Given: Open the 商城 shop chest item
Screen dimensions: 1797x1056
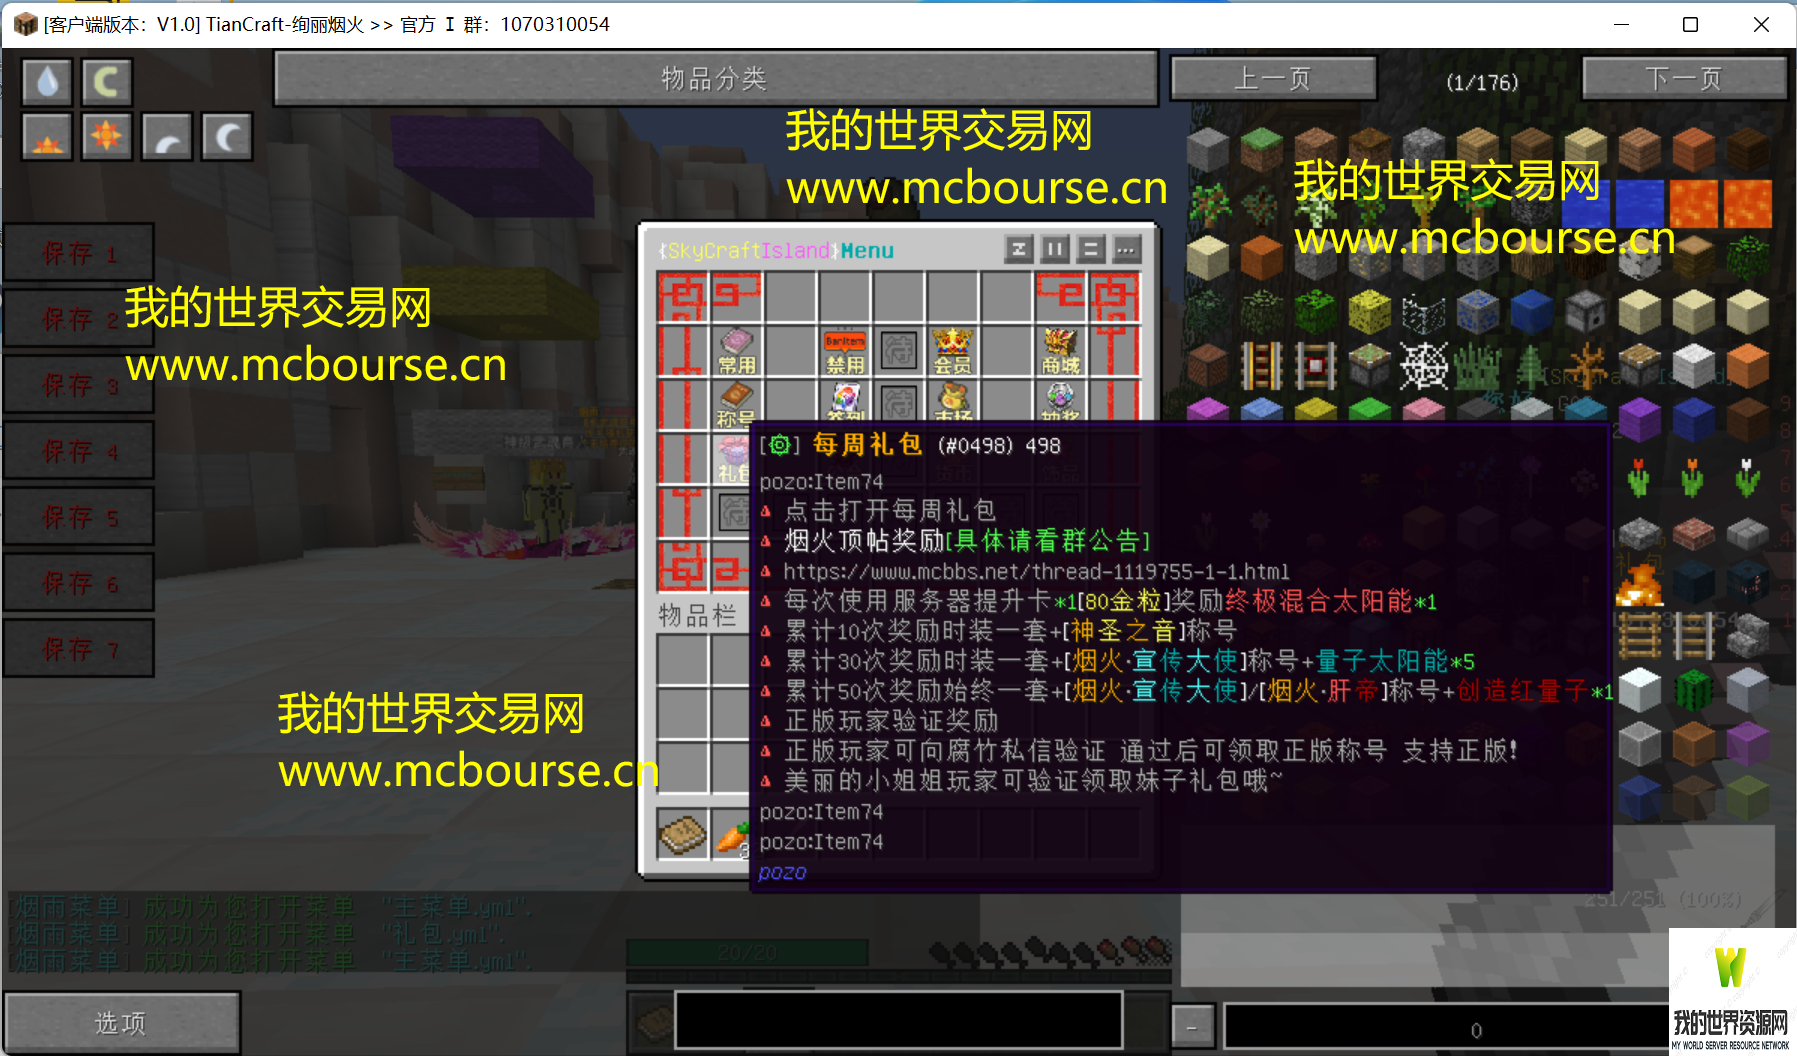Looking at the screenshot, I should 1061,351.
